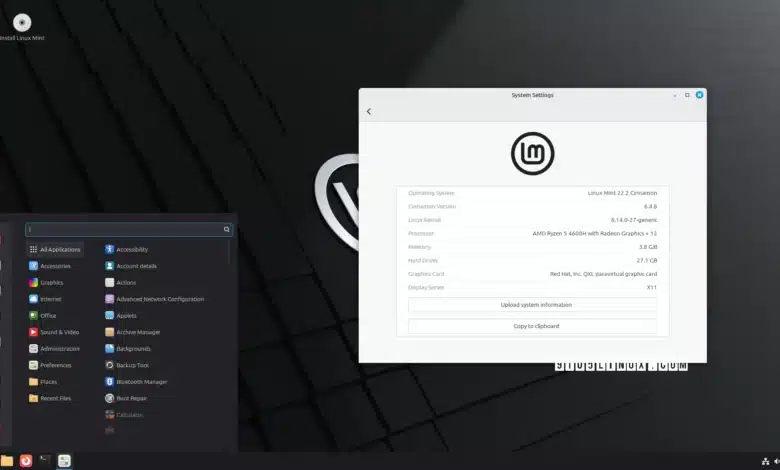Click the AMD Ryzen 5 4600H processor text
This screenshot has width=780, height=470.
(594, 233)
